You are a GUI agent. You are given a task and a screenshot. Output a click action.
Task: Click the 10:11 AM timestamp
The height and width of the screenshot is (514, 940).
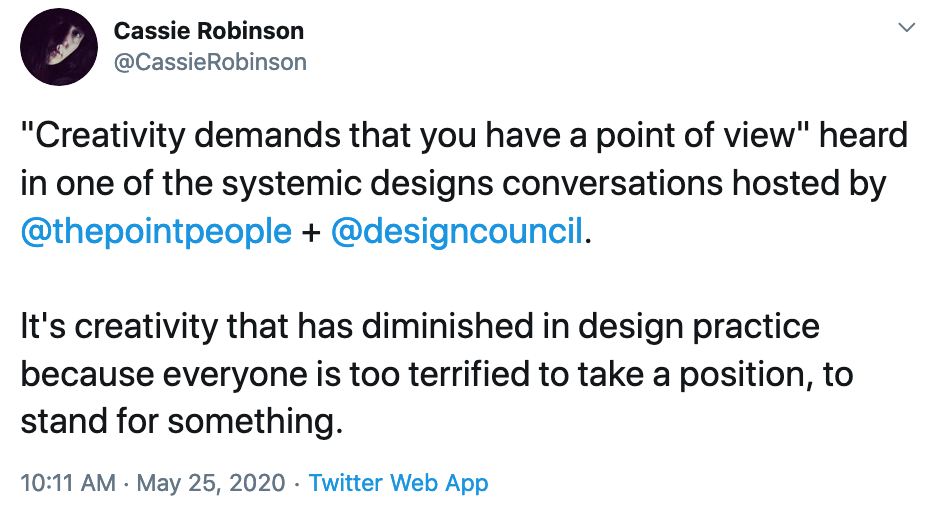click(67, 483)
